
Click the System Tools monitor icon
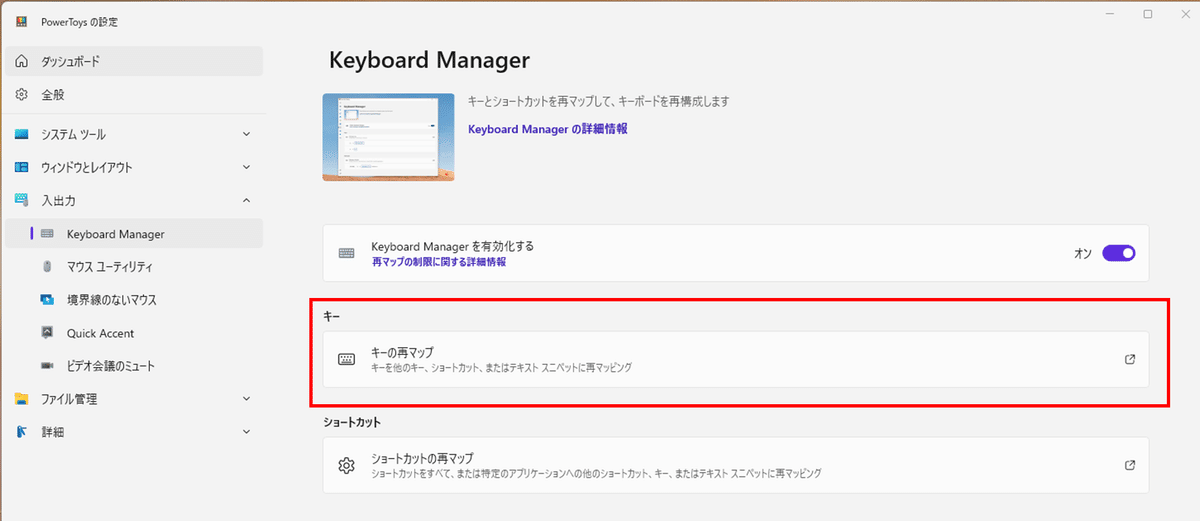pos(21,135)
